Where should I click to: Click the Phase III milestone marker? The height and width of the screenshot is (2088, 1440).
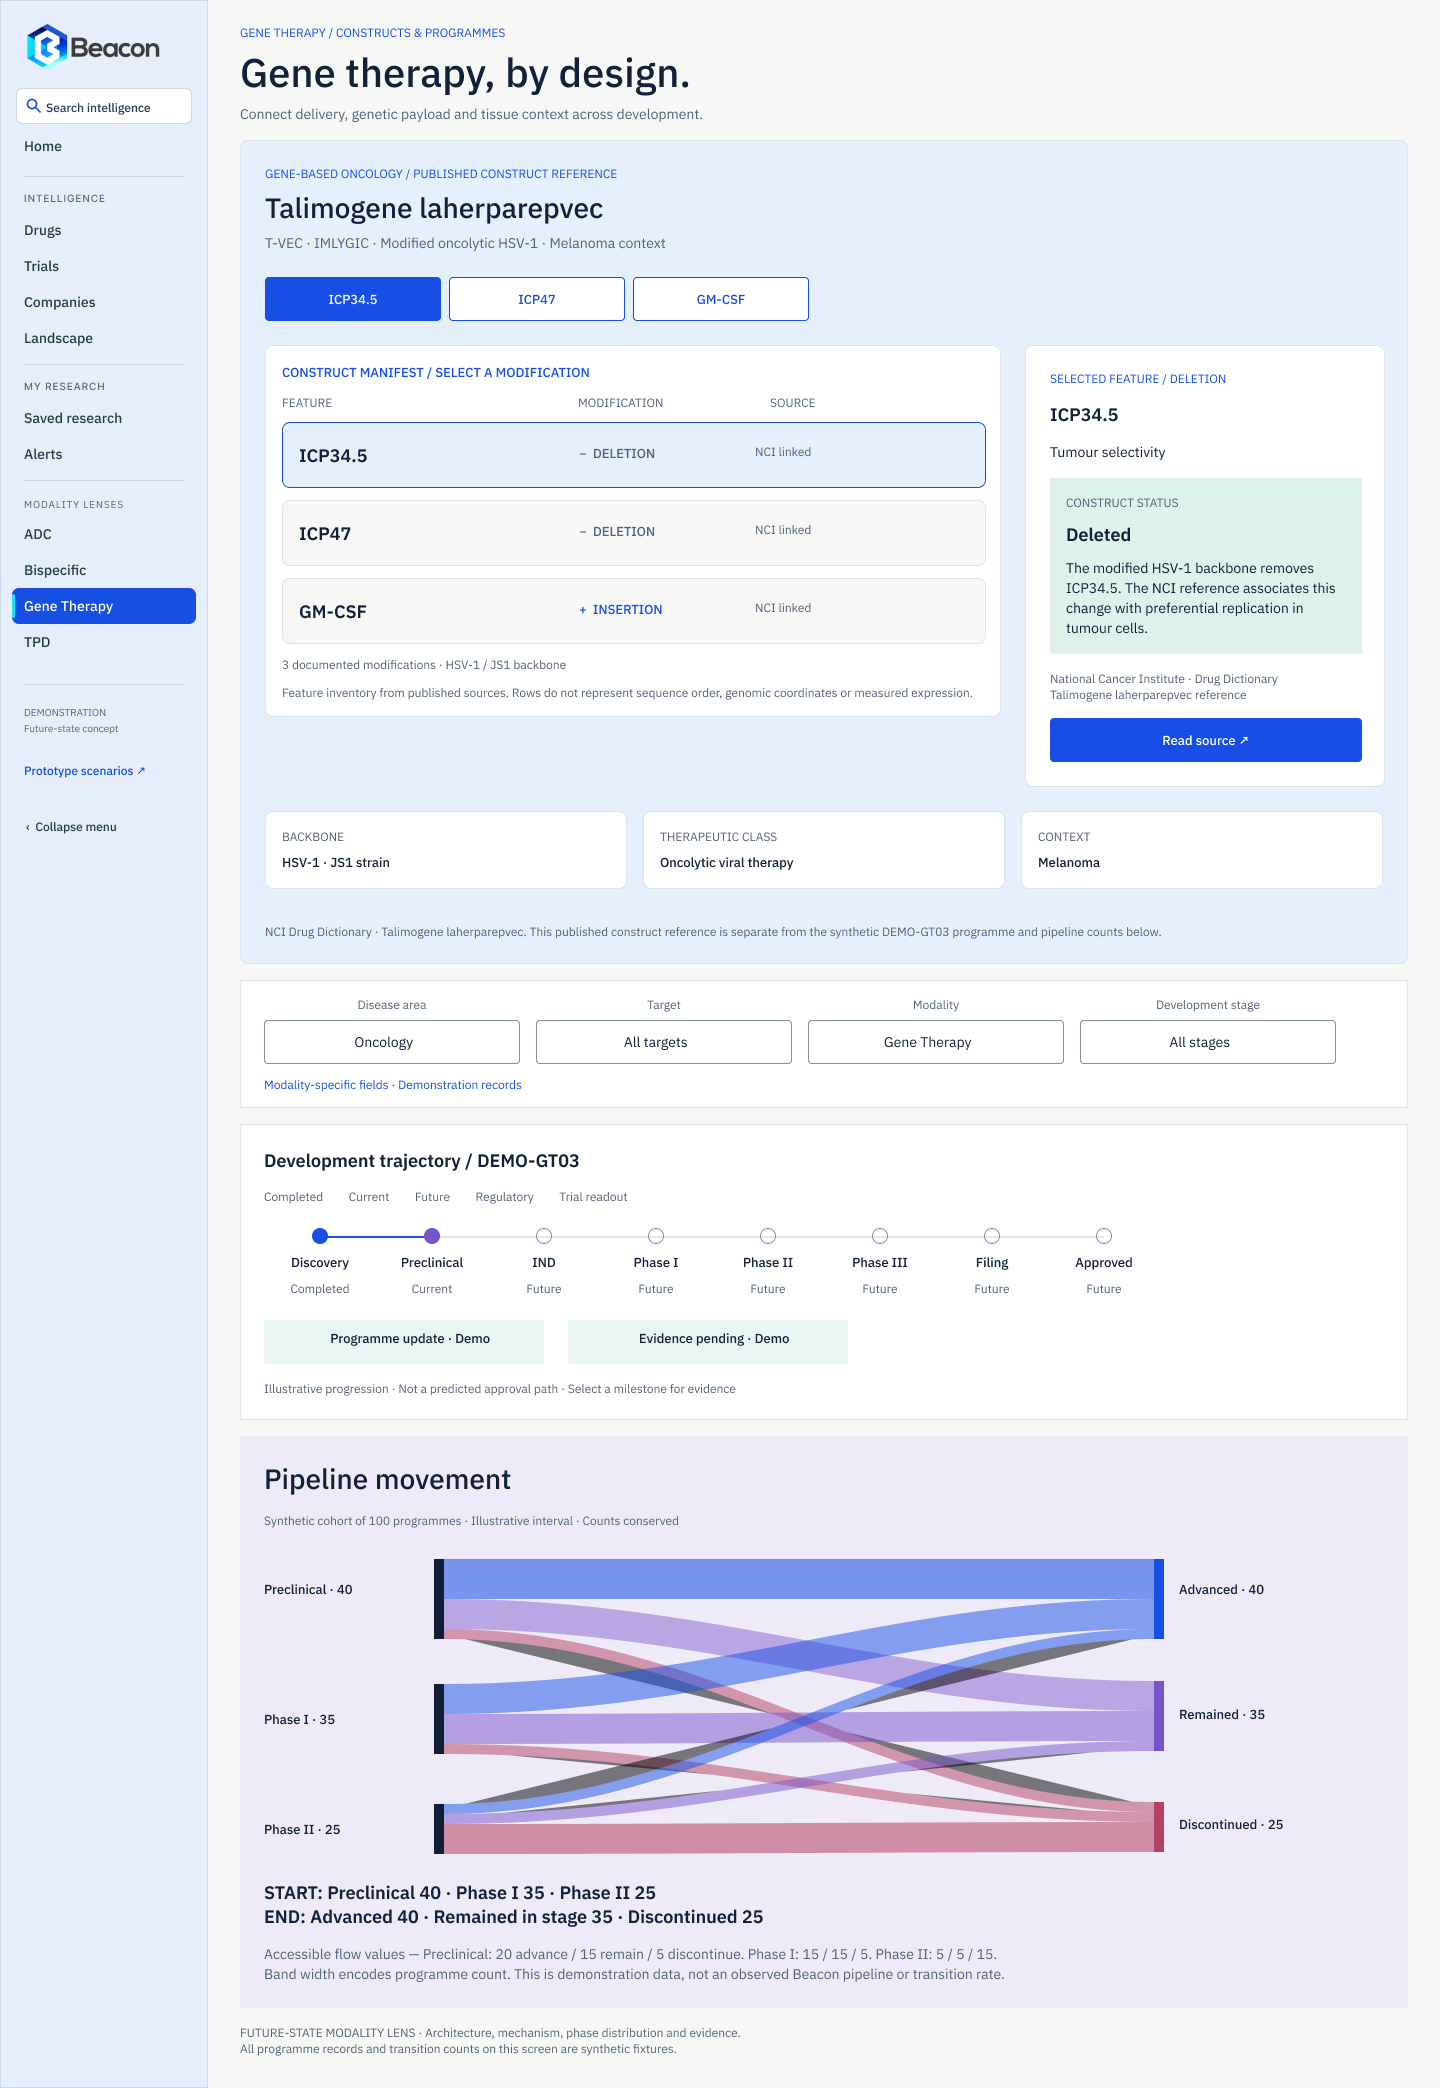click(x=880, y=1236)
